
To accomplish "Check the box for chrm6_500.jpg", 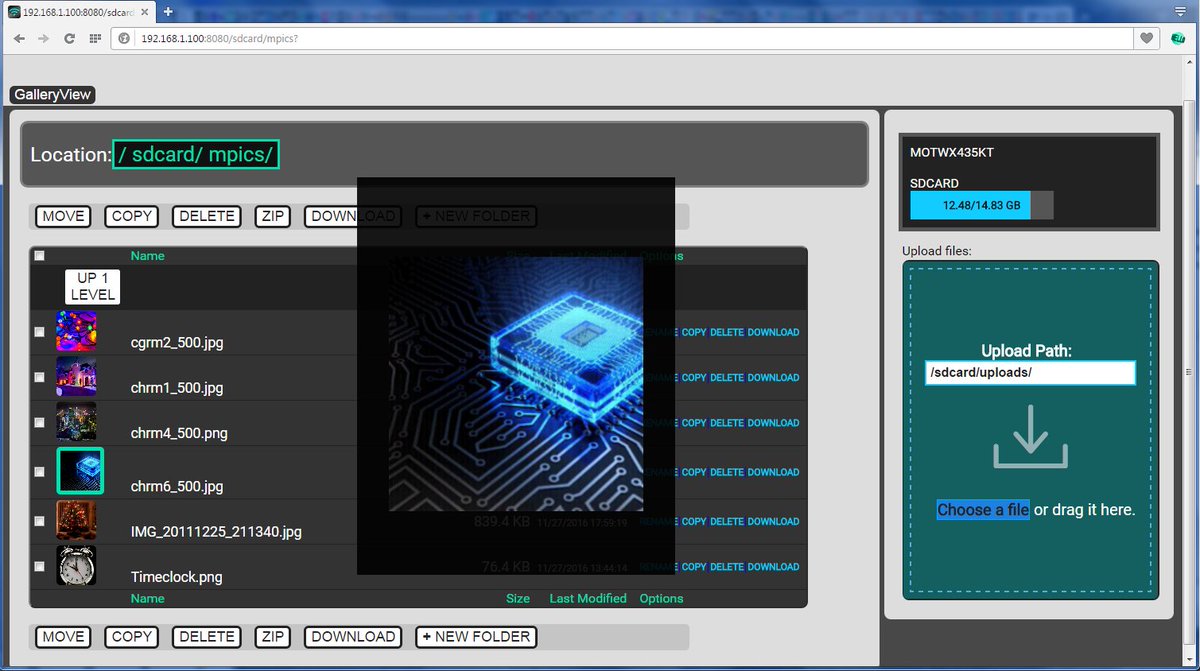I will (39, 471).
